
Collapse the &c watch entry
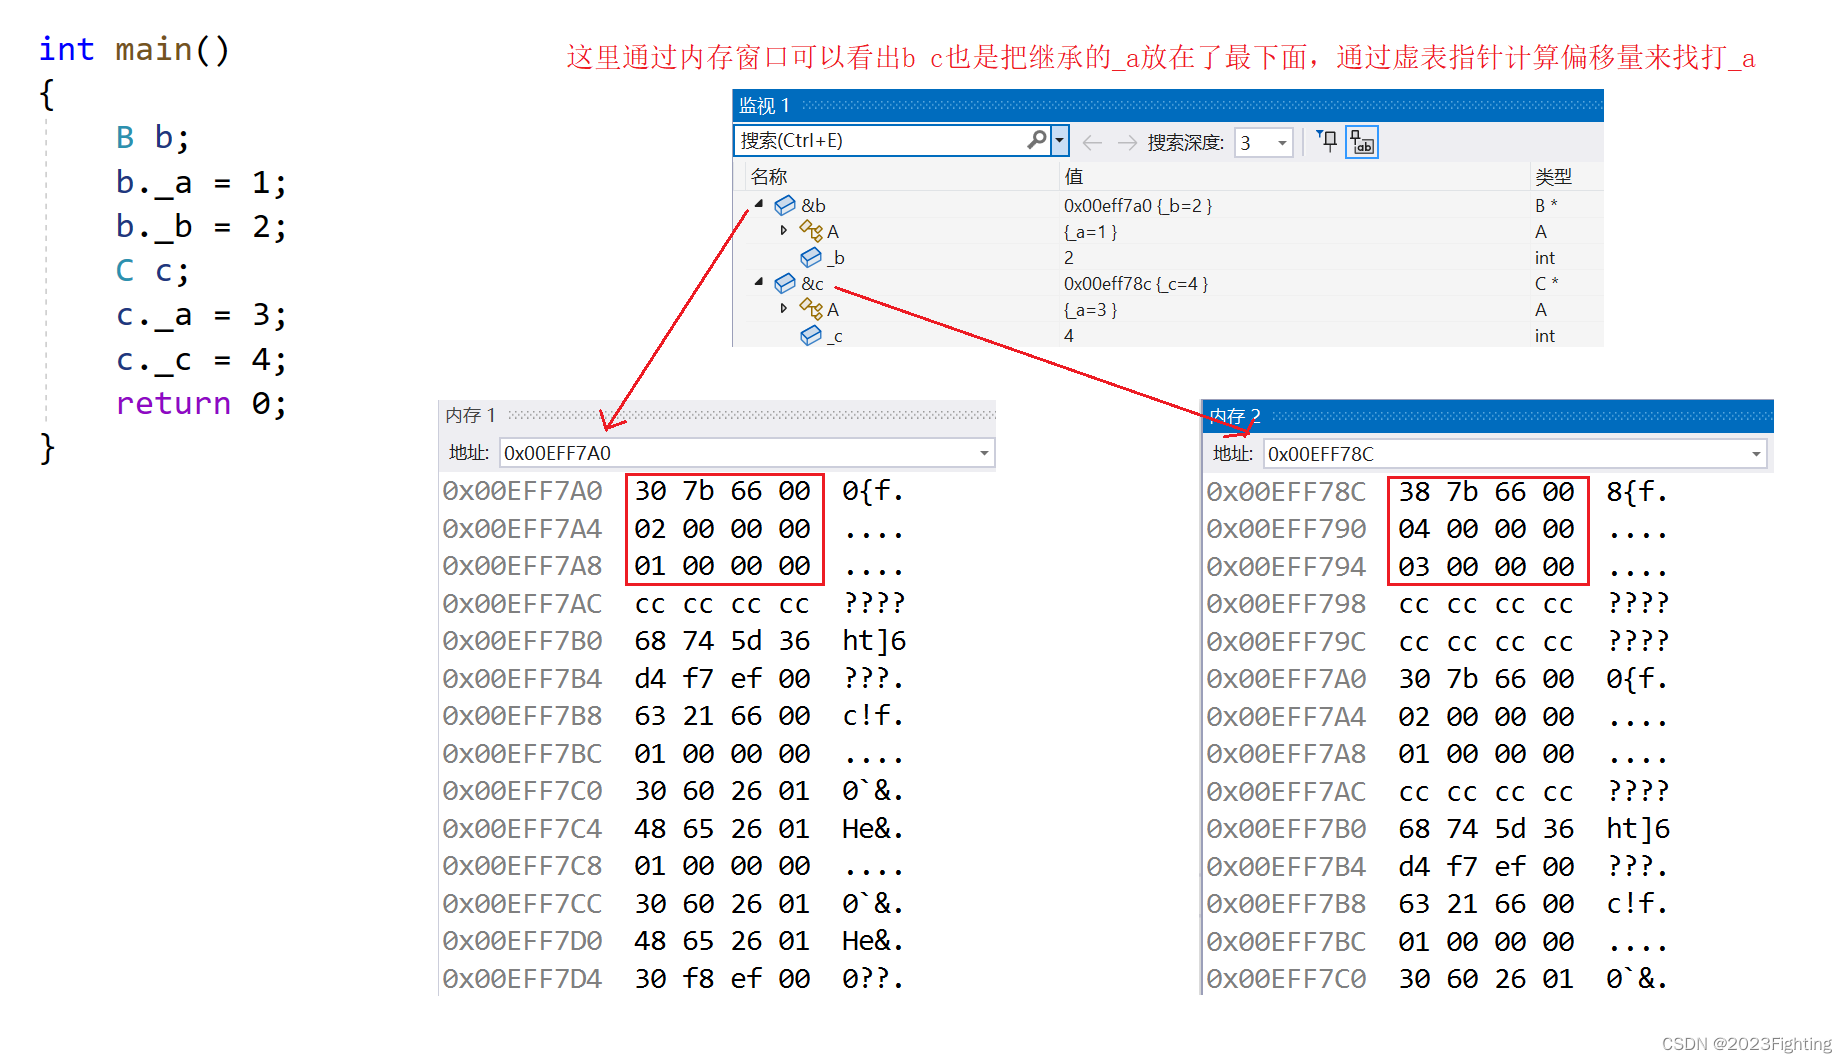point(759,282)
